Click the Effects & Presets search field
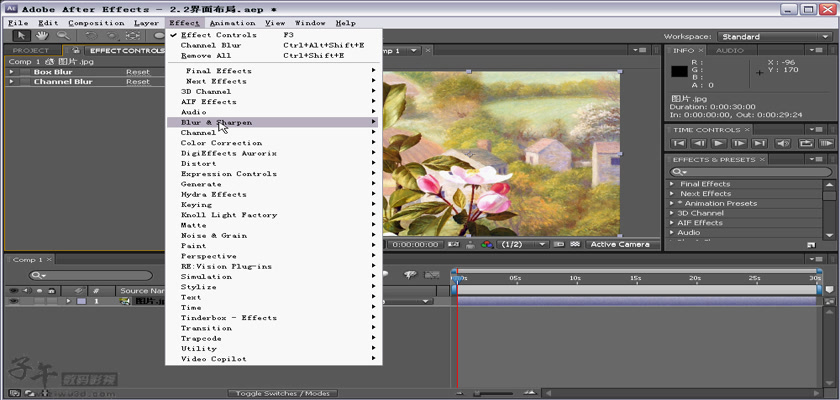 (750, 172)
